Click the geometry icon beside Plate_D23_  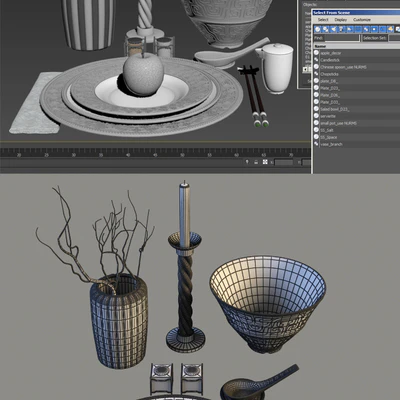[316, 88]
